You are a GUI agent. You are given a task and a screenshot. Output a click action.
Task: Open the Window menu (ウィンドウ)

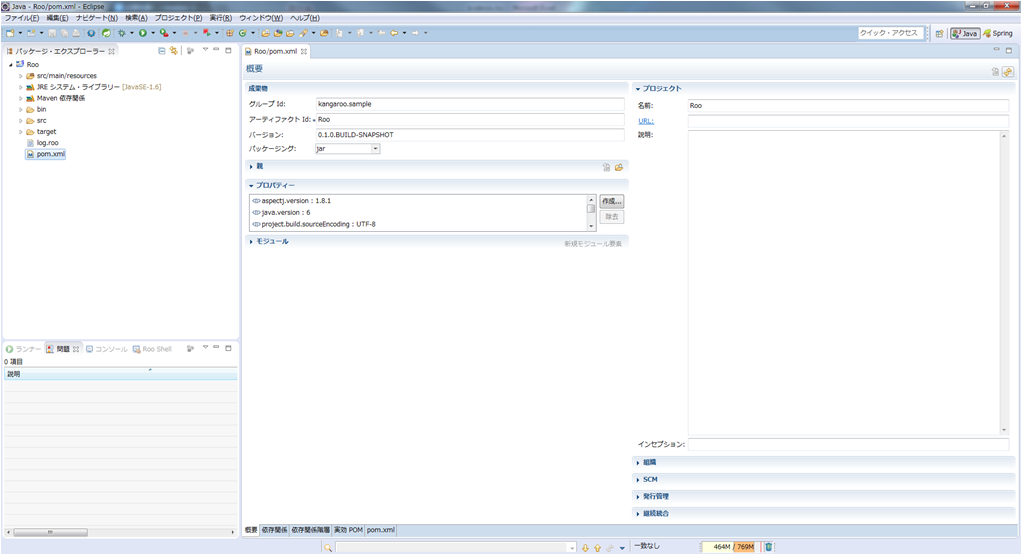click(x=261, y=18)
